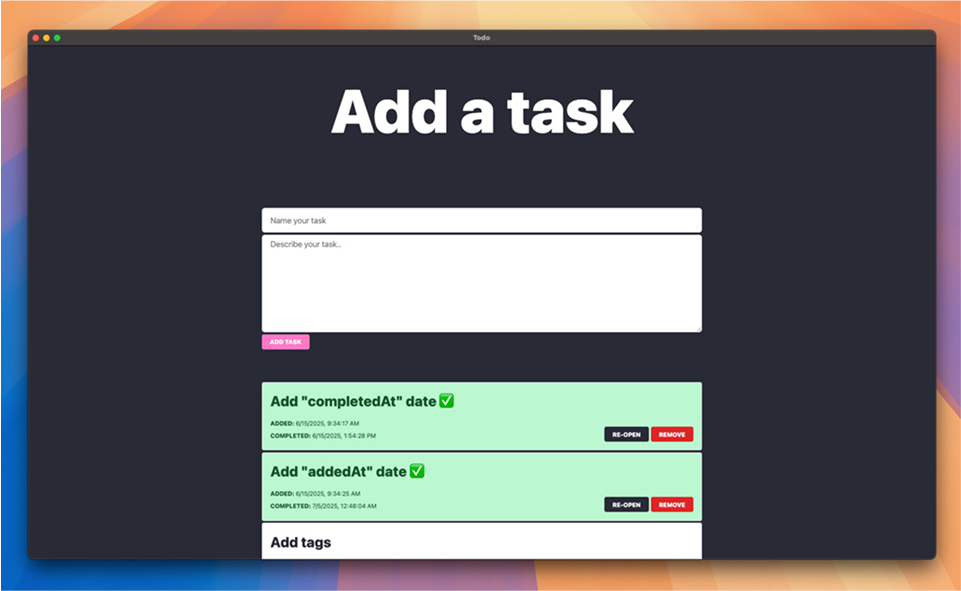The height and width of the screenshot is (591, 961).
Task: Select the 'Add "addedAt" date' task title
Action: (x=338, y=471)
